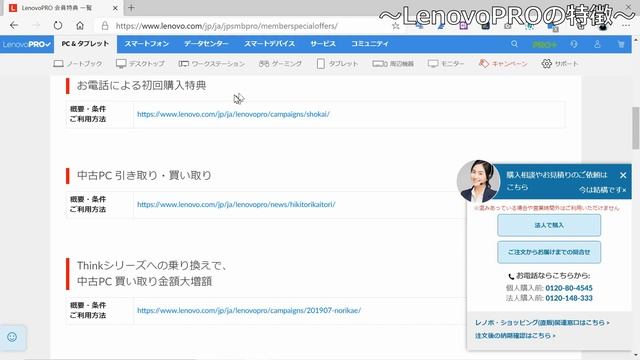Open キャンペーン category

[x=503, y=64]
